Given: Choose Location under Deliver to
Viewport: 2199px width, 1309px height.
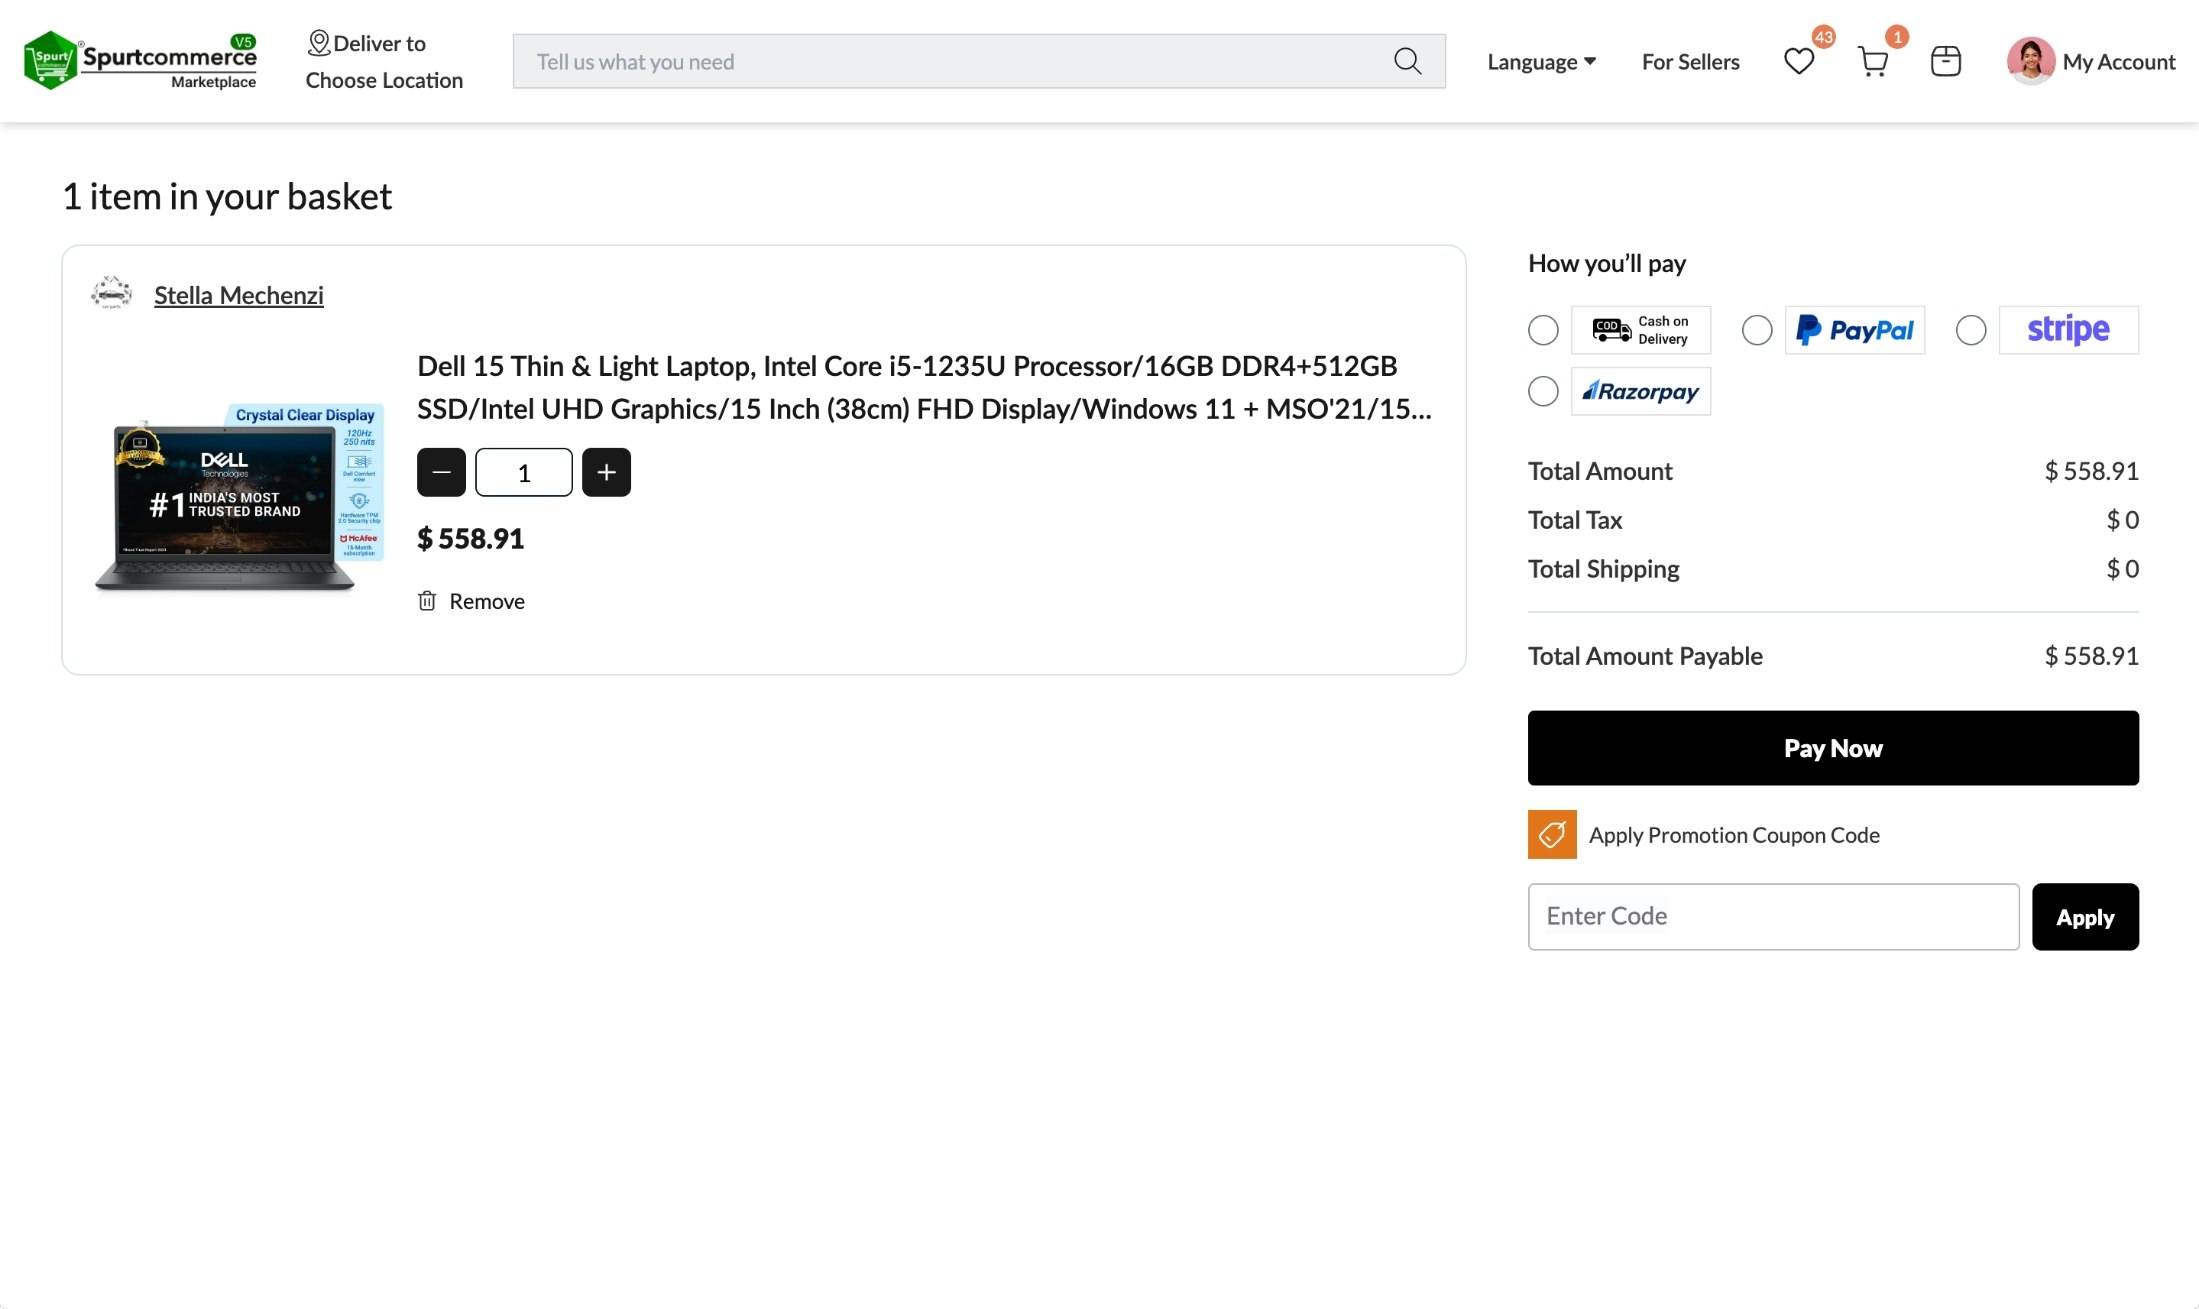Looking at the screenshot, I should pos(384,80).
